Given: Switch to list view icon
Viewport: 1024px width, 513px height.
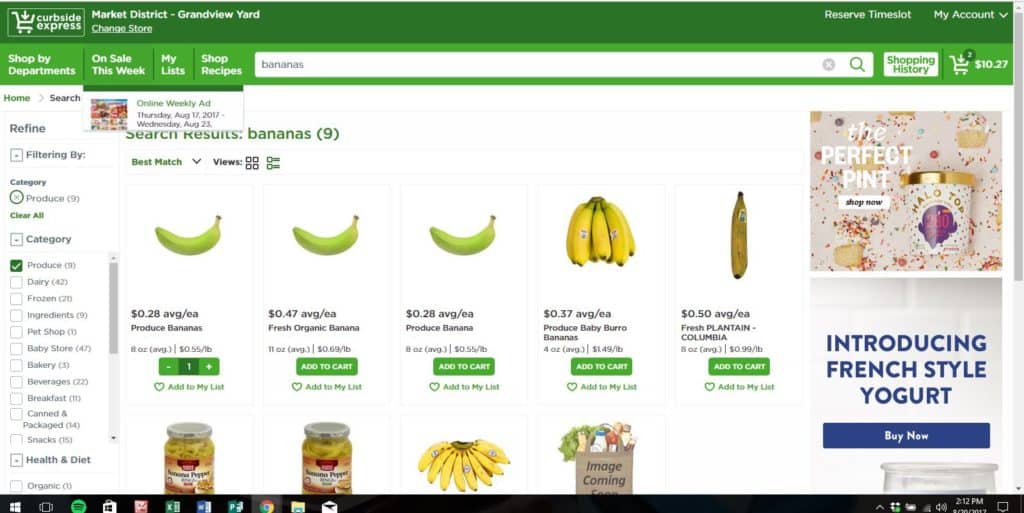Looking at the screenshot, I should tap(273, 163).
